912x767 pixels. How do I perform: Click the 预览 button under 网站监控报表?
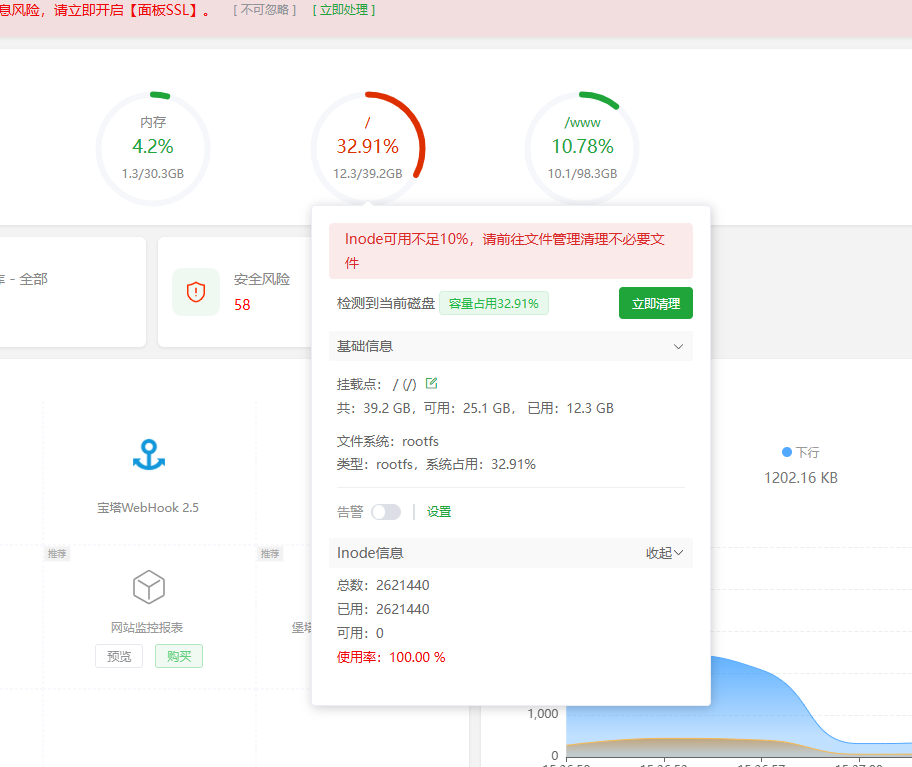pos(119,656)
